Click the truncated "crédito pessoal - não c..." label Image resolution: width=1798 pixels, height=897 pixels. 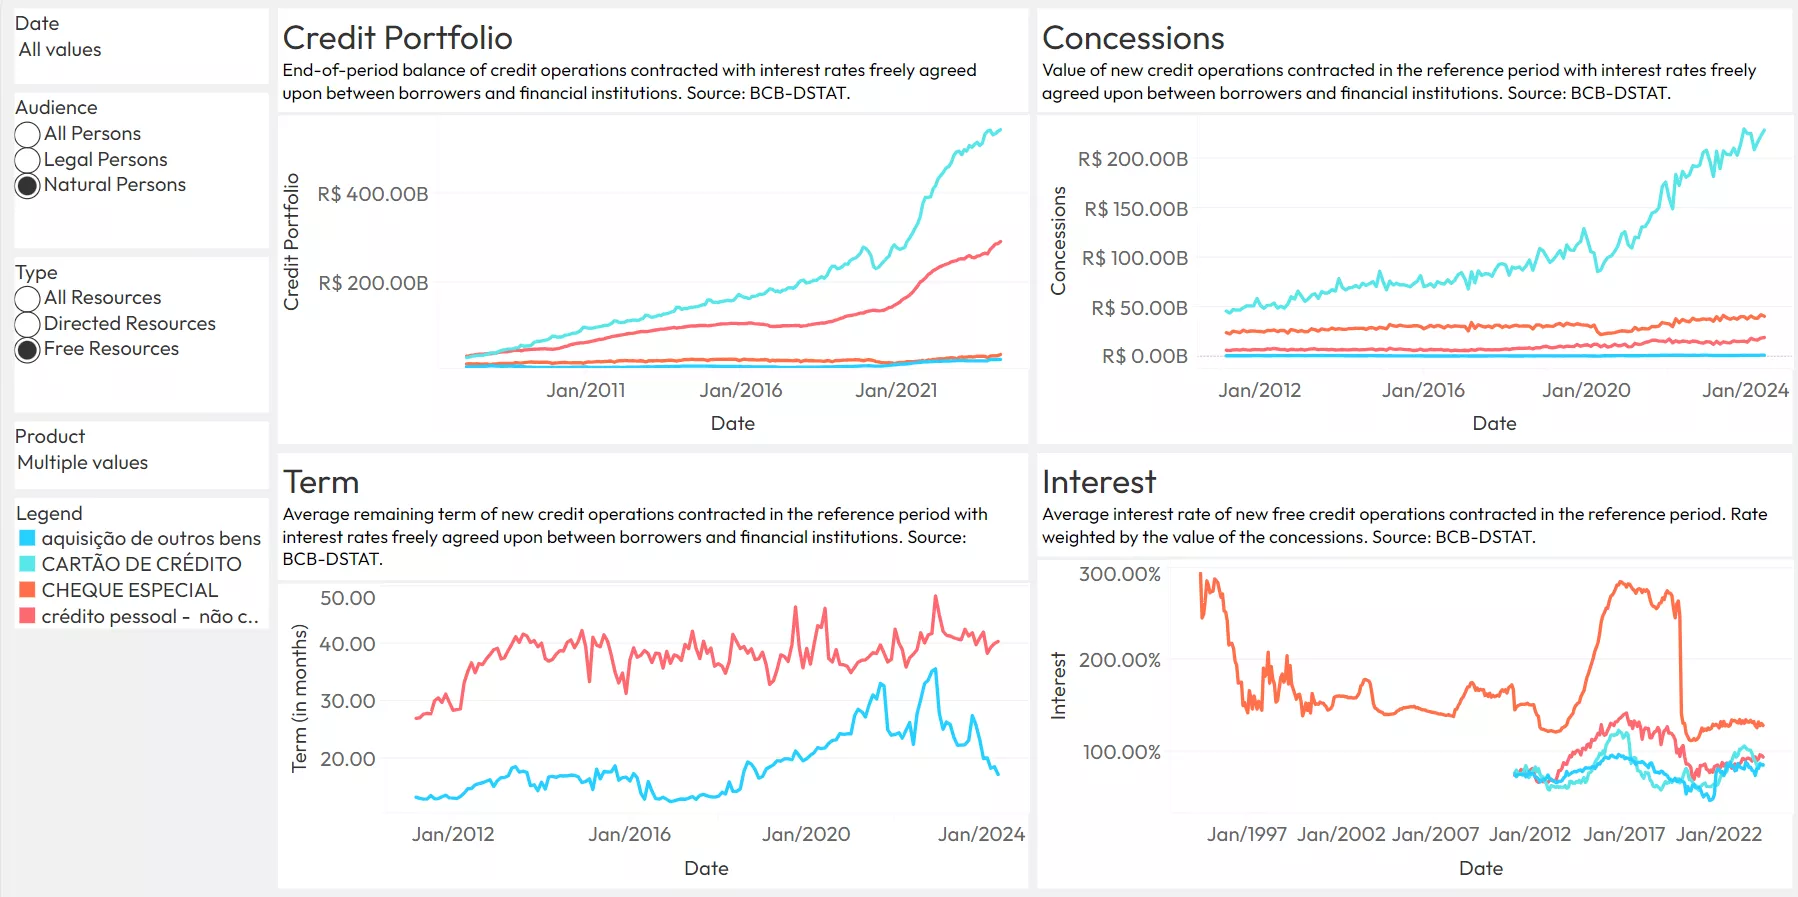tap(149, 616)
